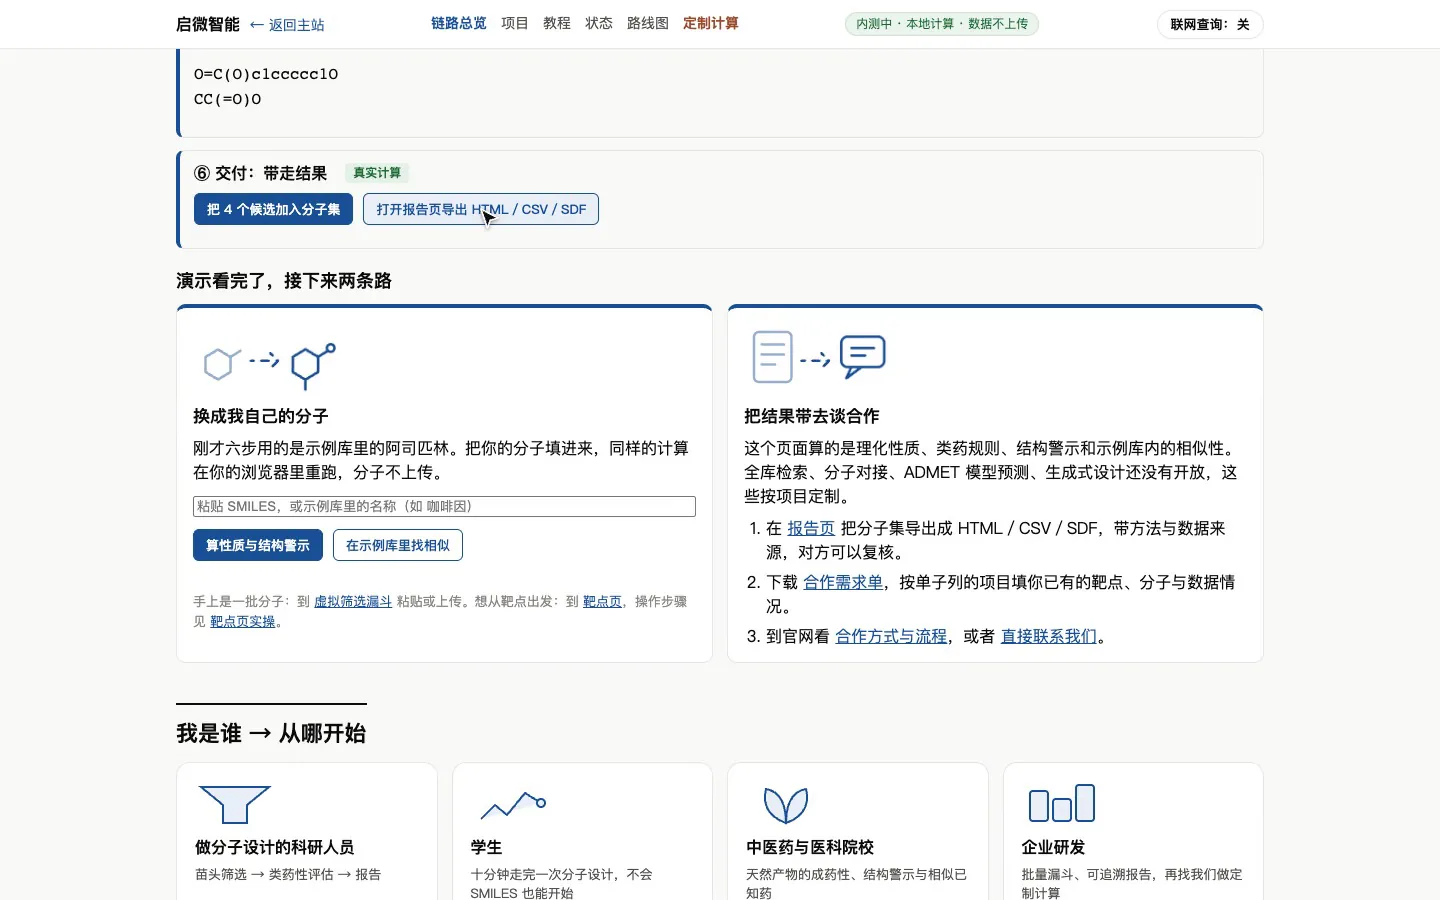The height and width of the screenshot is (900, 1440).
Task: Click the document-to-chat illustration icon
Action: (819, 357)
